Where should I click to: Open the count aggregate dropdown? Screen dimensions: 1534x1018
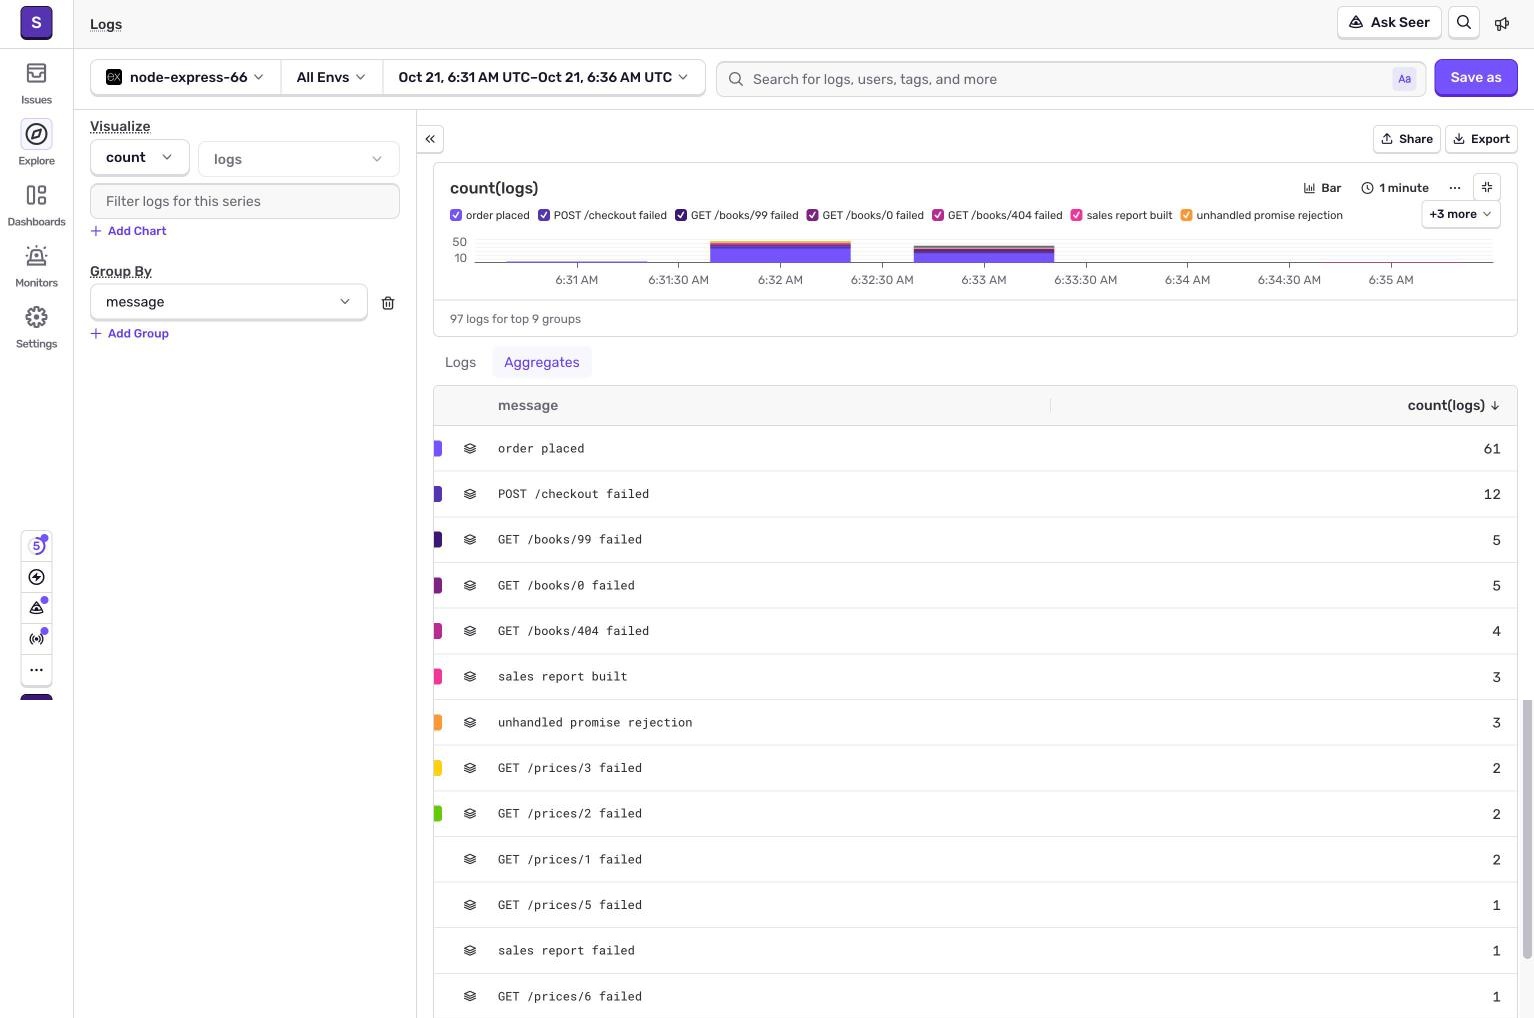click(139, 158)
